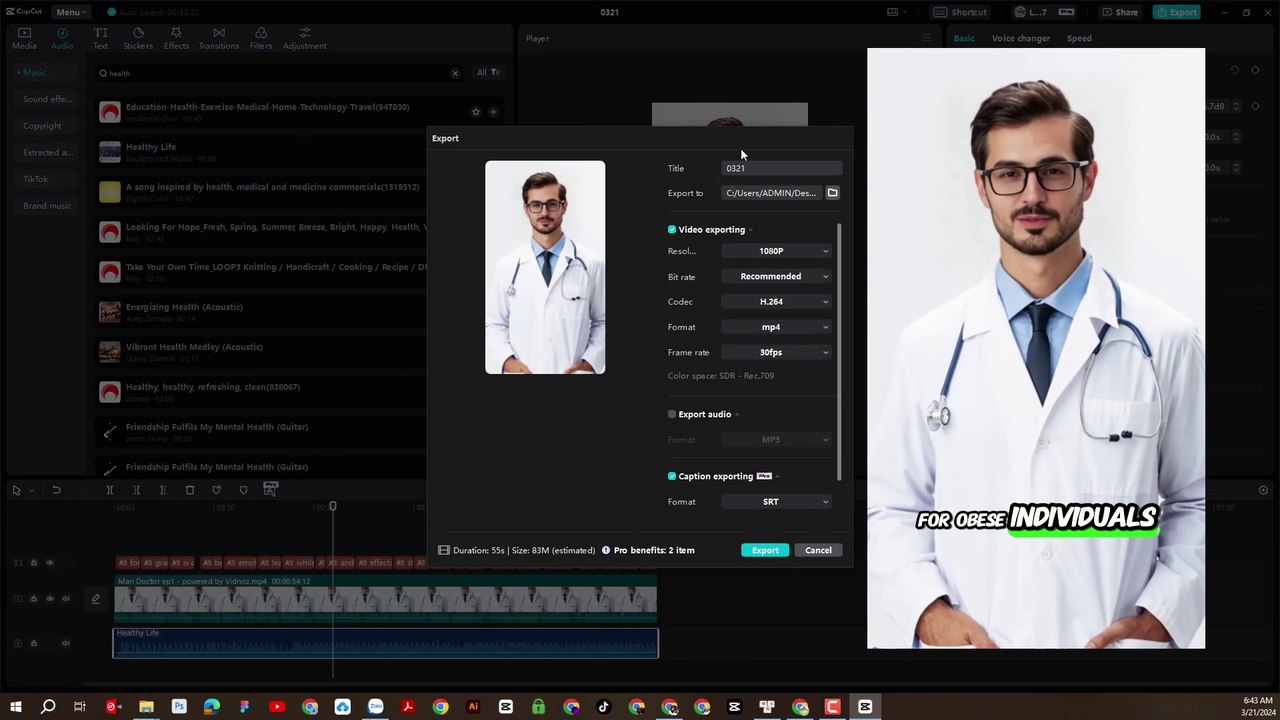Screen dimensions: 1280x720
Task: Select Sound effects in audio sidebar
Action: (48, 99)
